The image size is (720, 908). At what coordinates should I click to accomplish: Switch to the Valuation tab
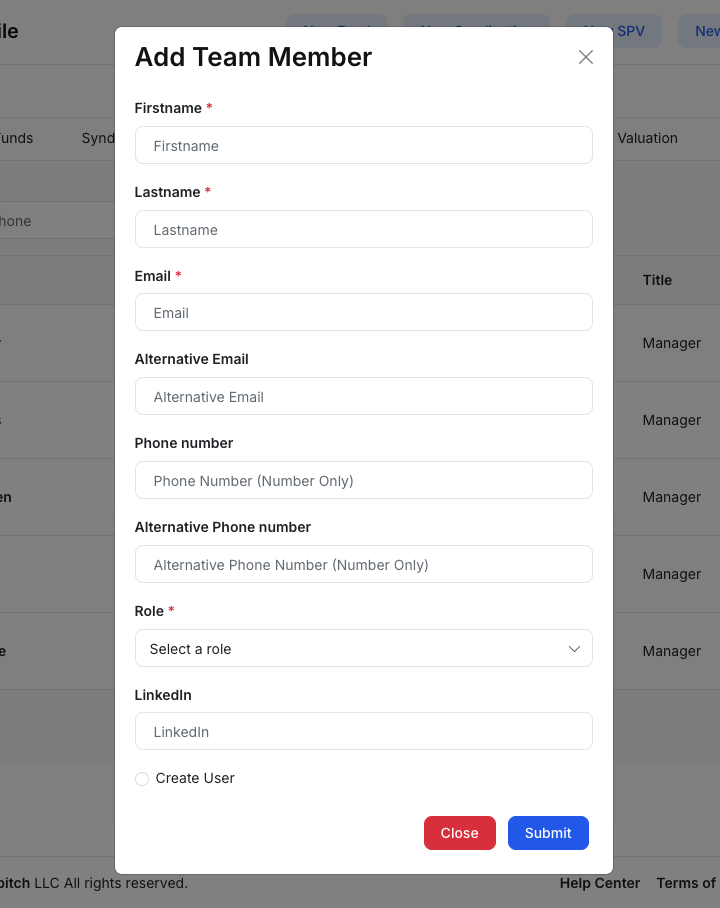[x=647, y=138]
